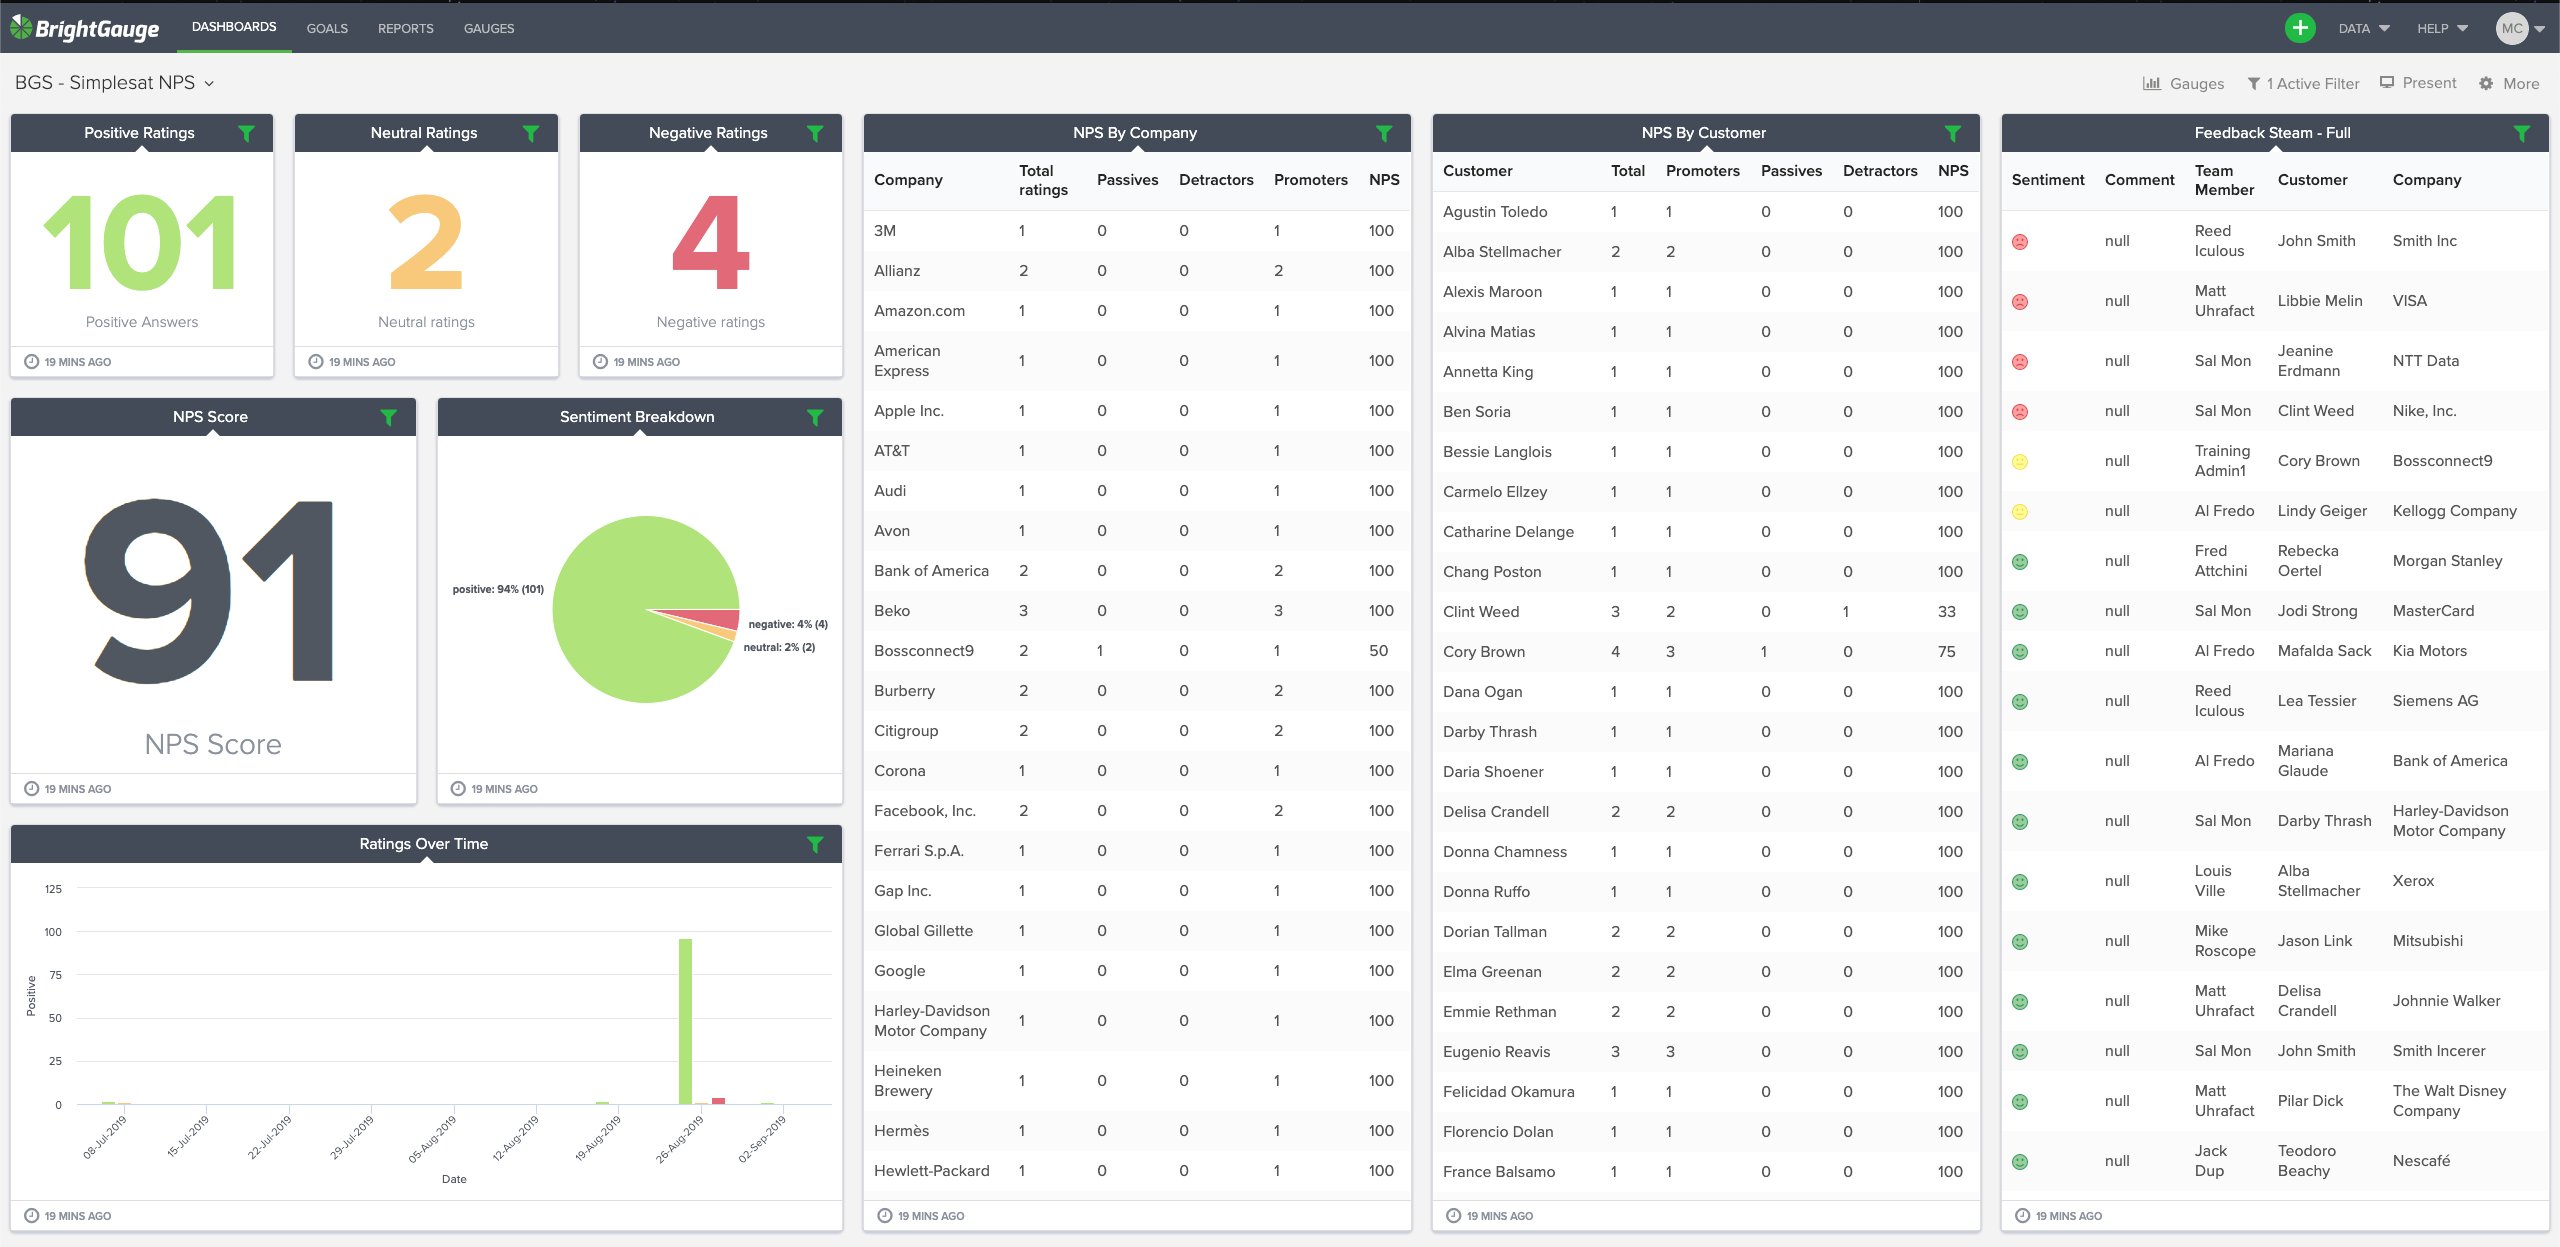This screenshot has width=2560, height=1247.
Task: Click the arrow next to user avatar
Action: pyautogui.click(x=2540, y=29)
